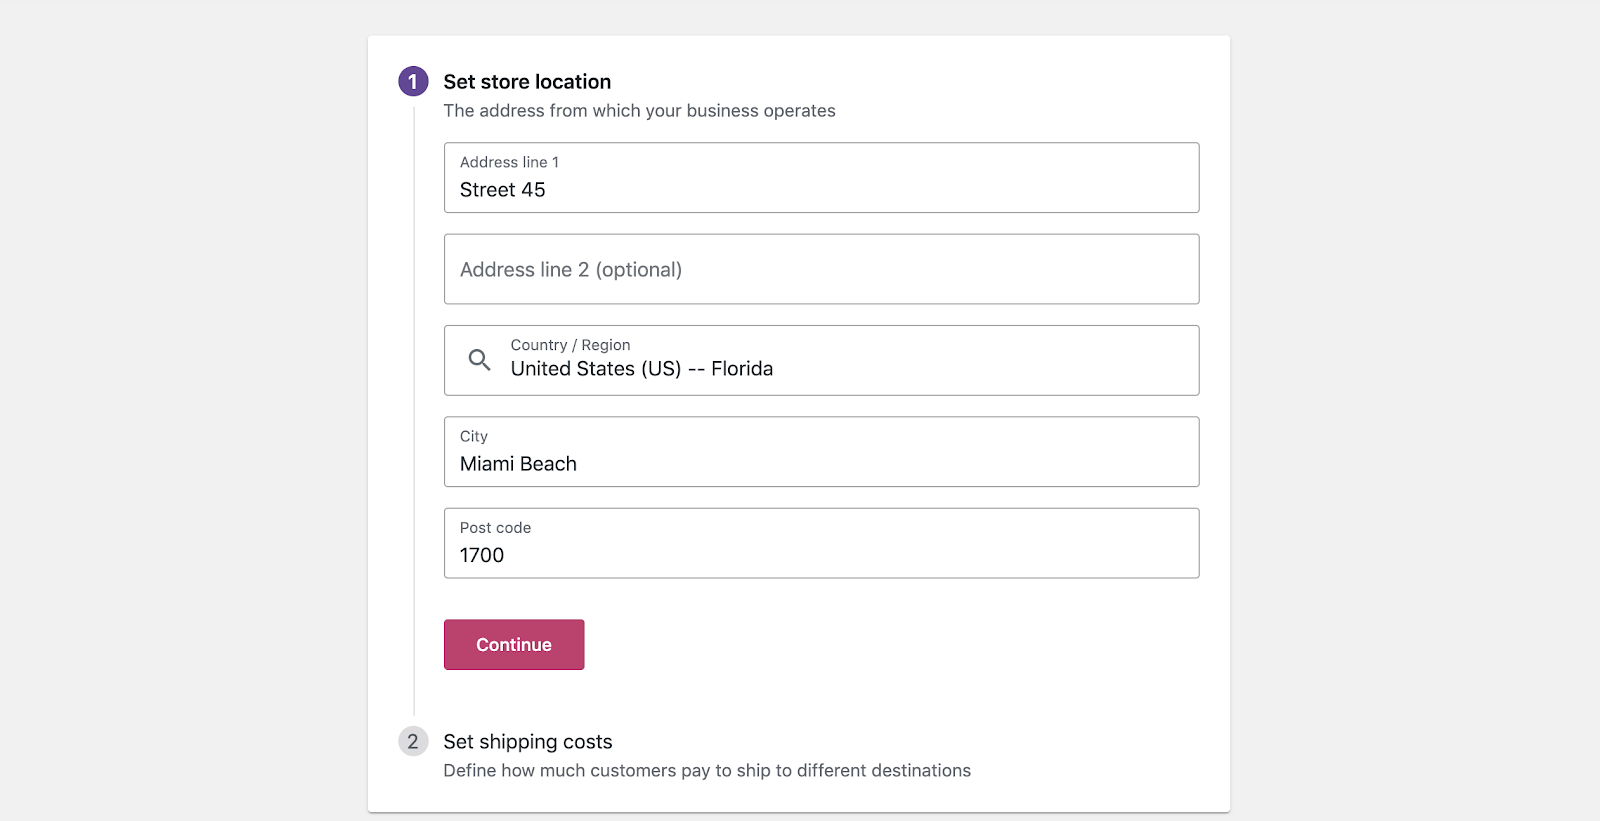Screen dimensions: 1600x821
Task: Open the Country / Region dropdown
Action: (821, 360)
